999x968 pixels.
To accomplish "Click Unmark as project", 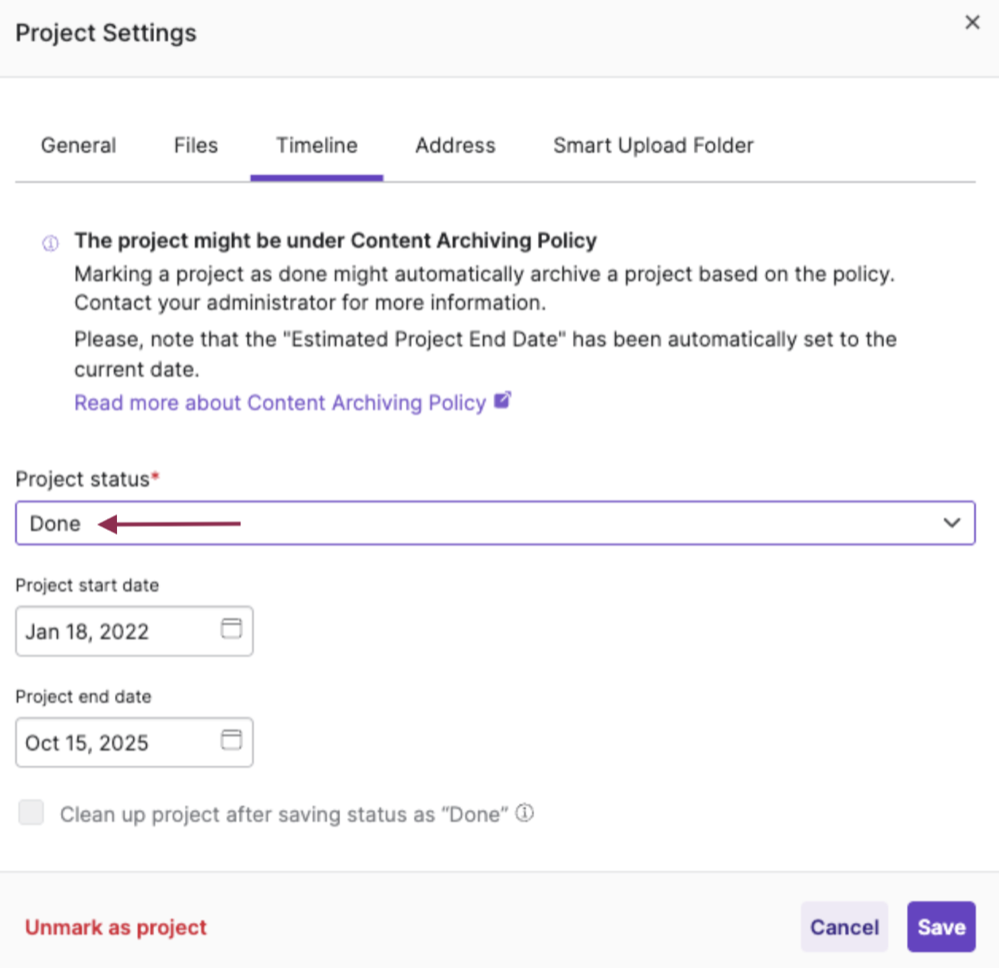I will (x=115, y=927).
